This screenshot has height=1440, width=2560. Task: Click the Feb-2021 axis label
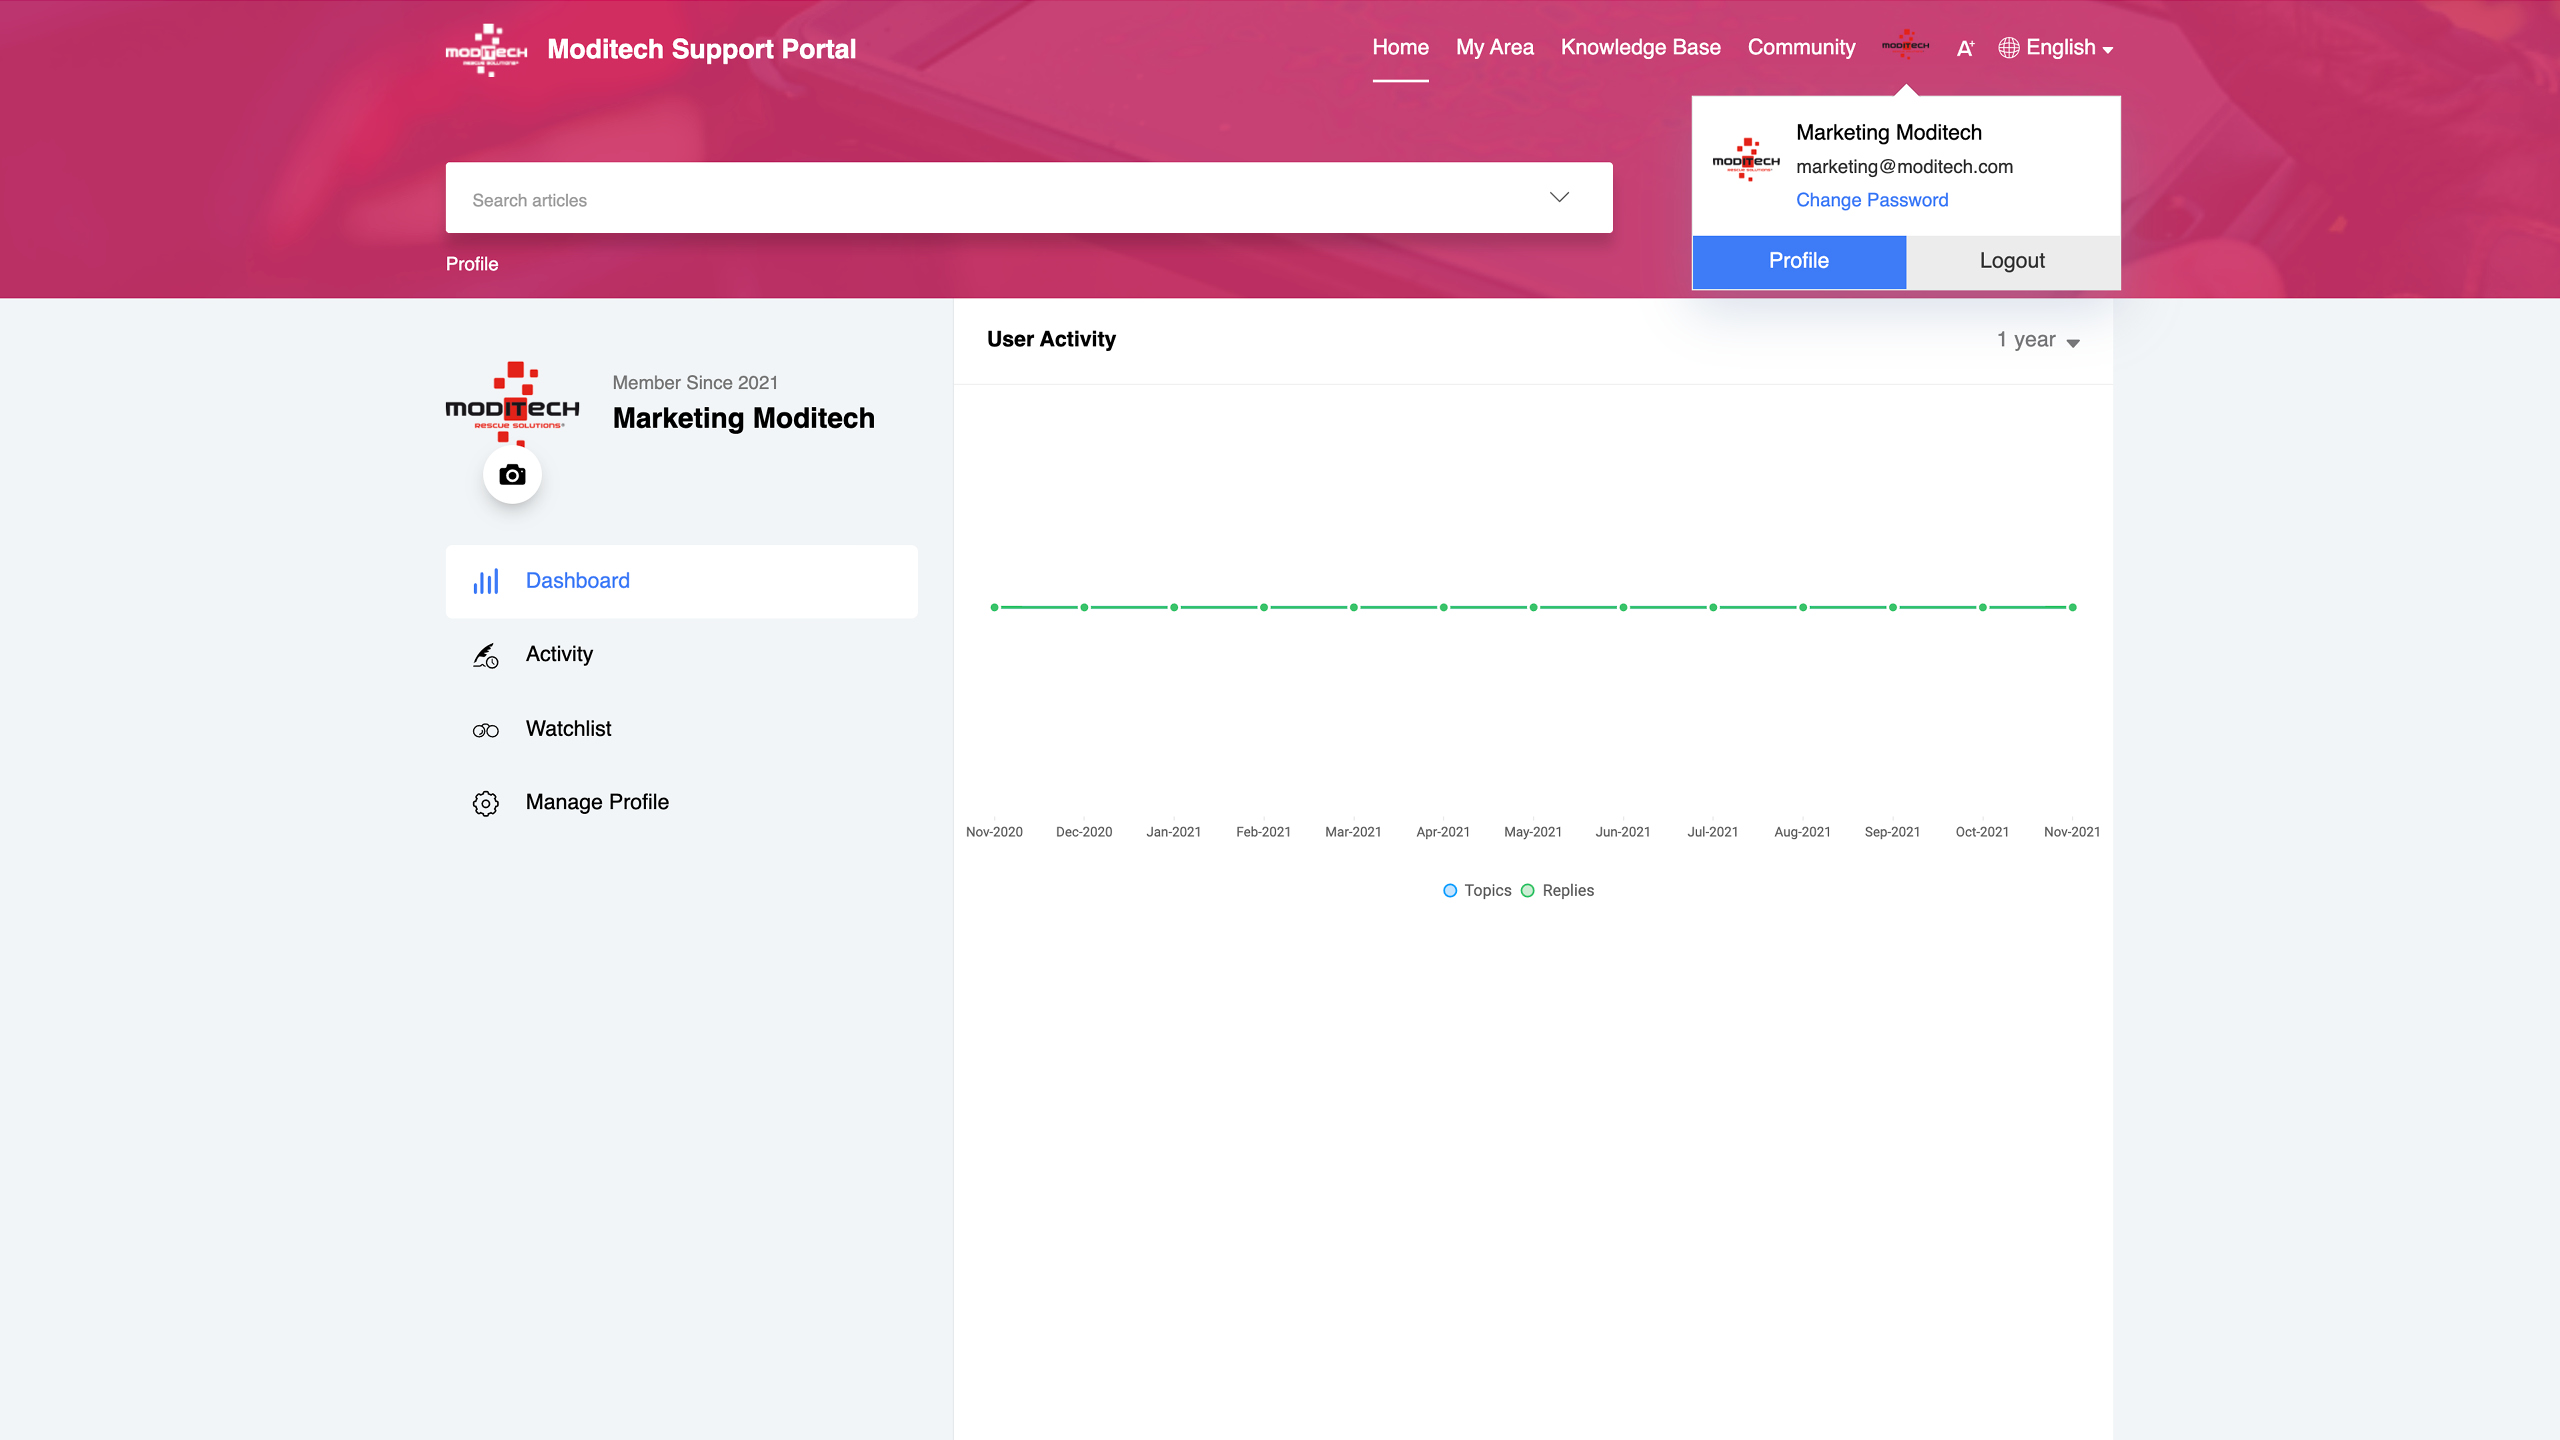[x=1263, y=832]
